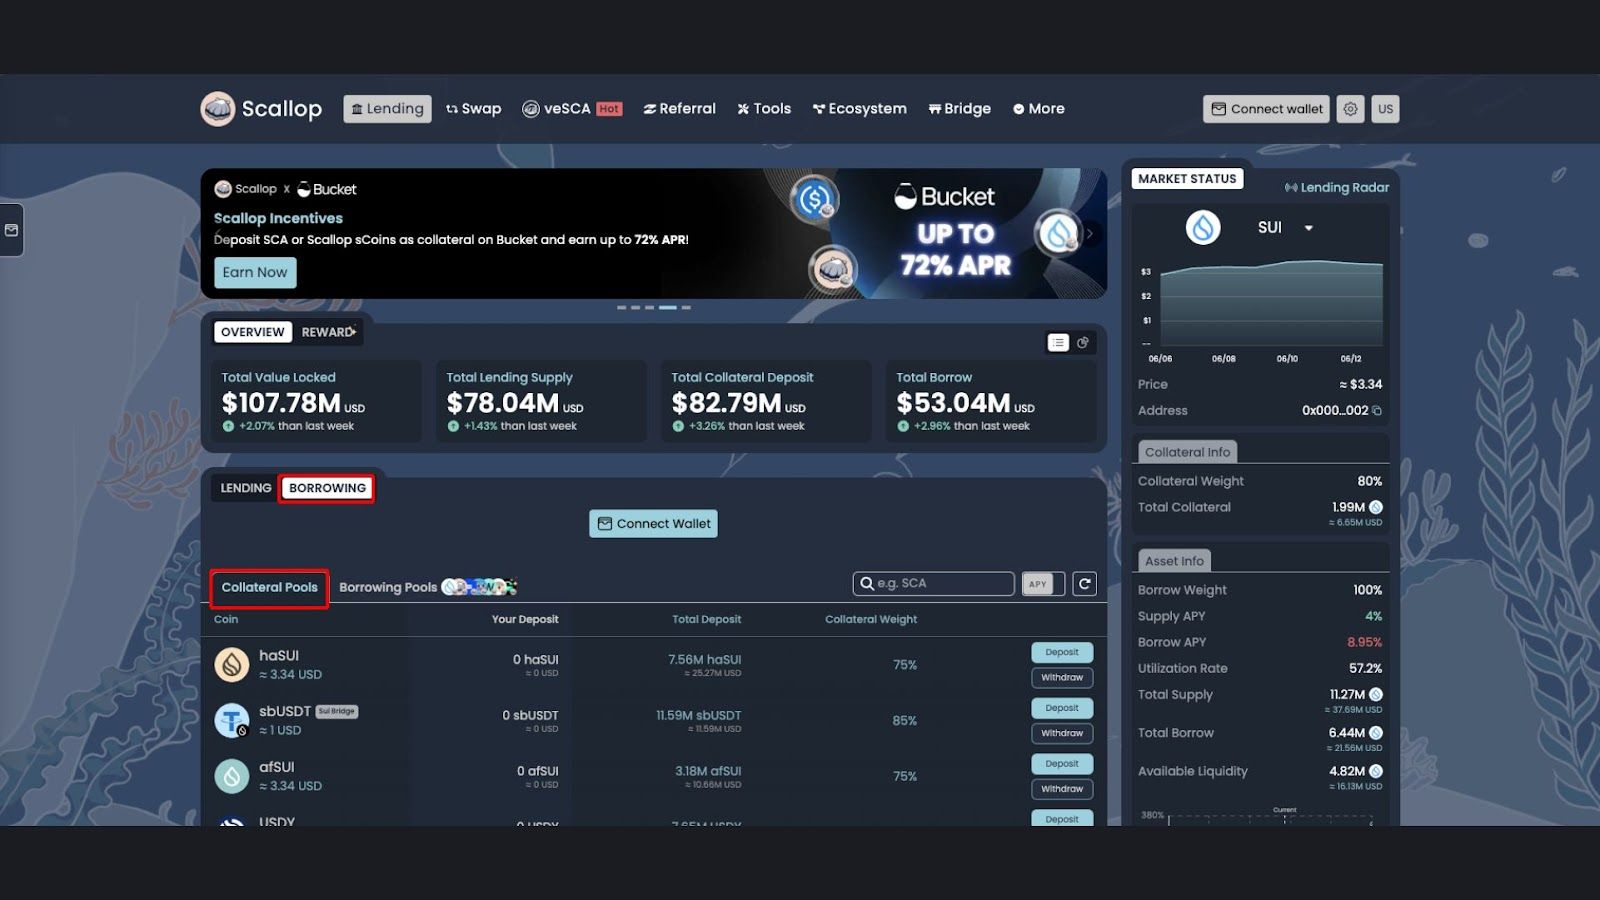Click Deposit in the afSUI row
Viewport: 1600px width, 900px height.
tap(1062, 765)
